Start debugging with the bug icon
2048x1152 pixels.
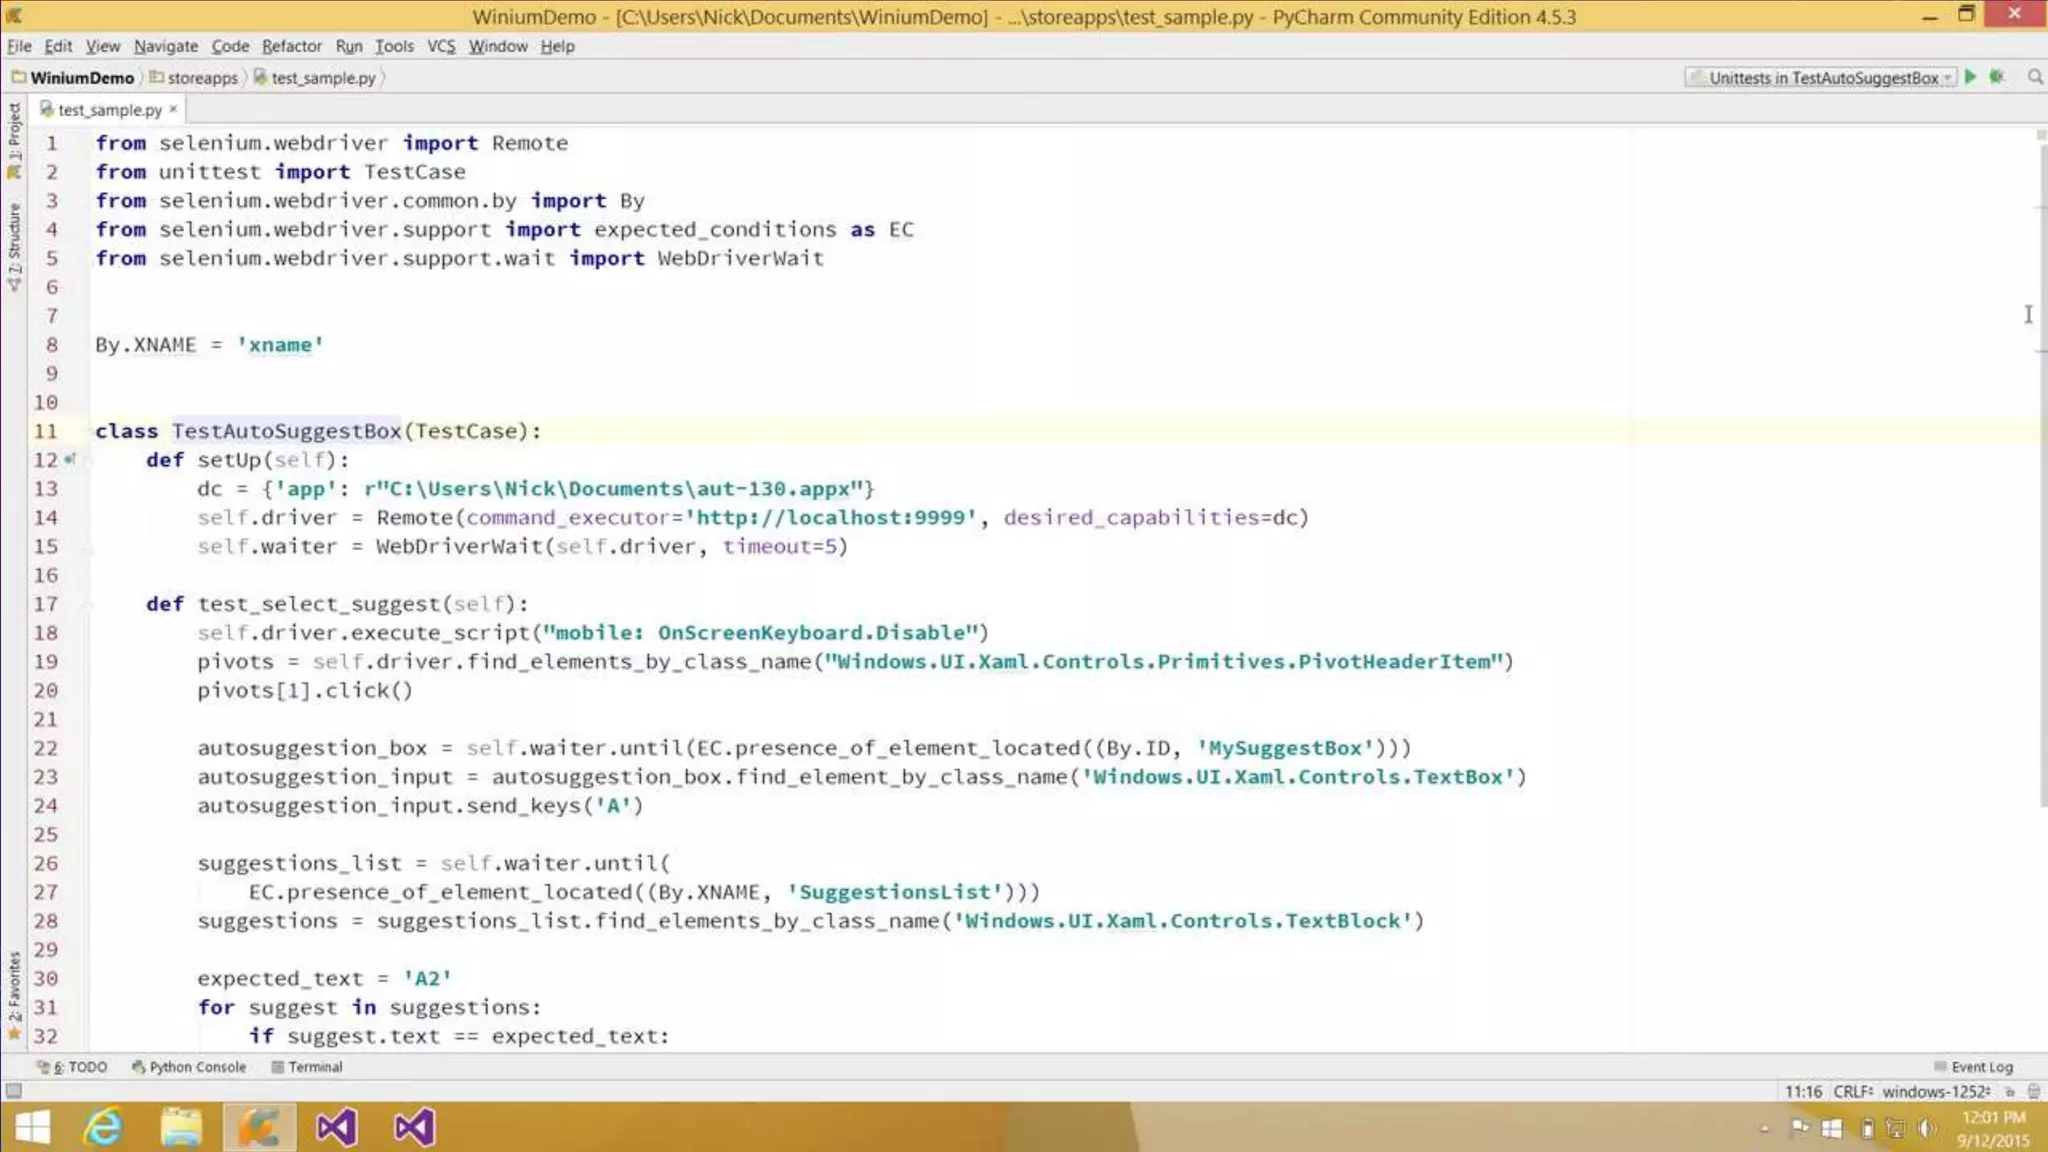[1997, 77]
